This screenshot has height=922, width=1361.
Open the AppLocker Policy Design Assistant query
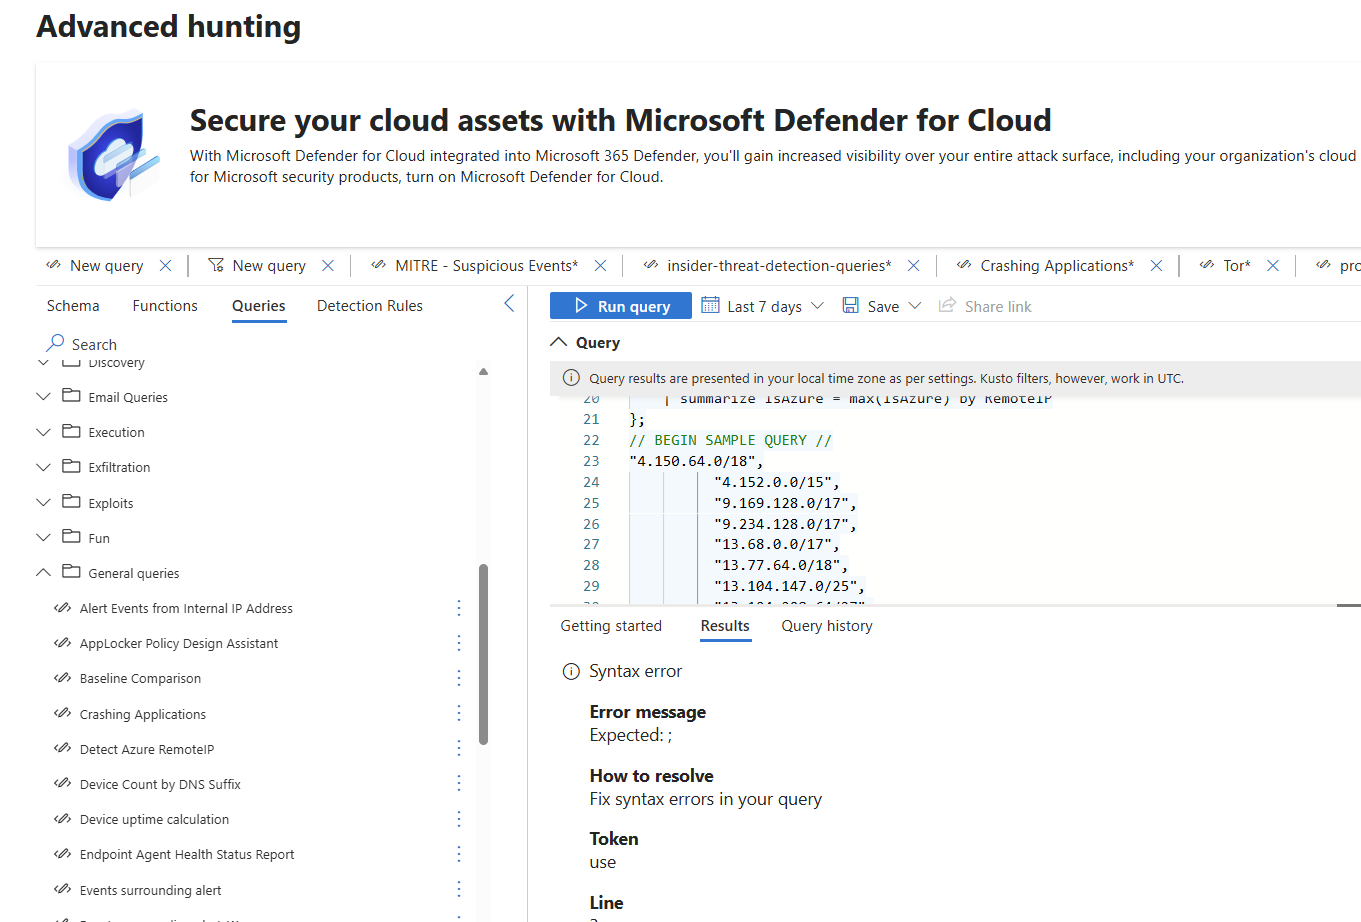tap(179, 643)
